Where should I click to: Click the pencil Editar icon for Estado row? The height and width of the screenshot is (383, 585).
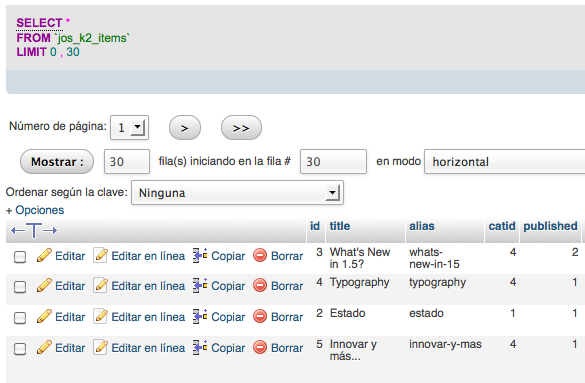44,317
